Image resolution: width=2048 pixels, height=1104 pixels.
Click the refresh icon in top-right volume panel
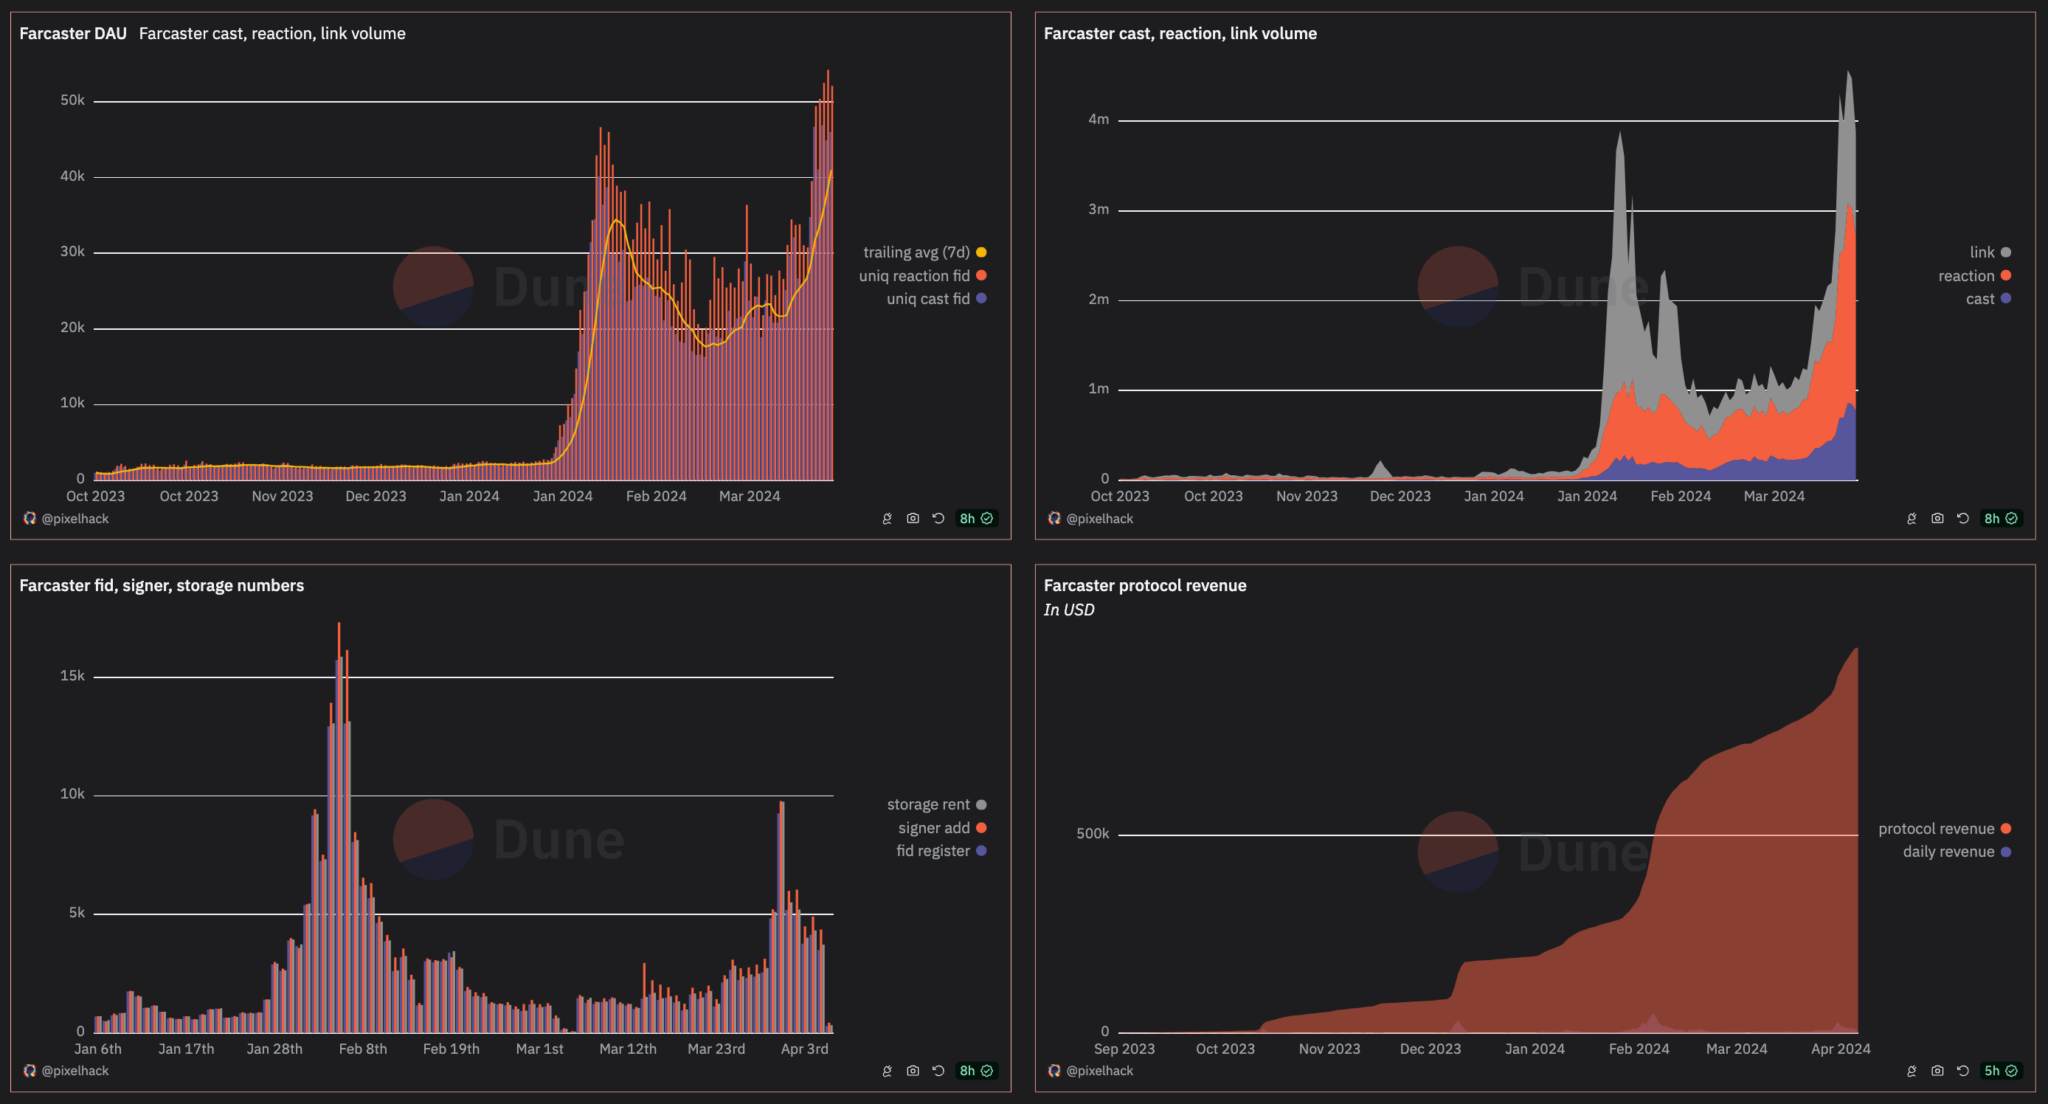coord(1963,518)
